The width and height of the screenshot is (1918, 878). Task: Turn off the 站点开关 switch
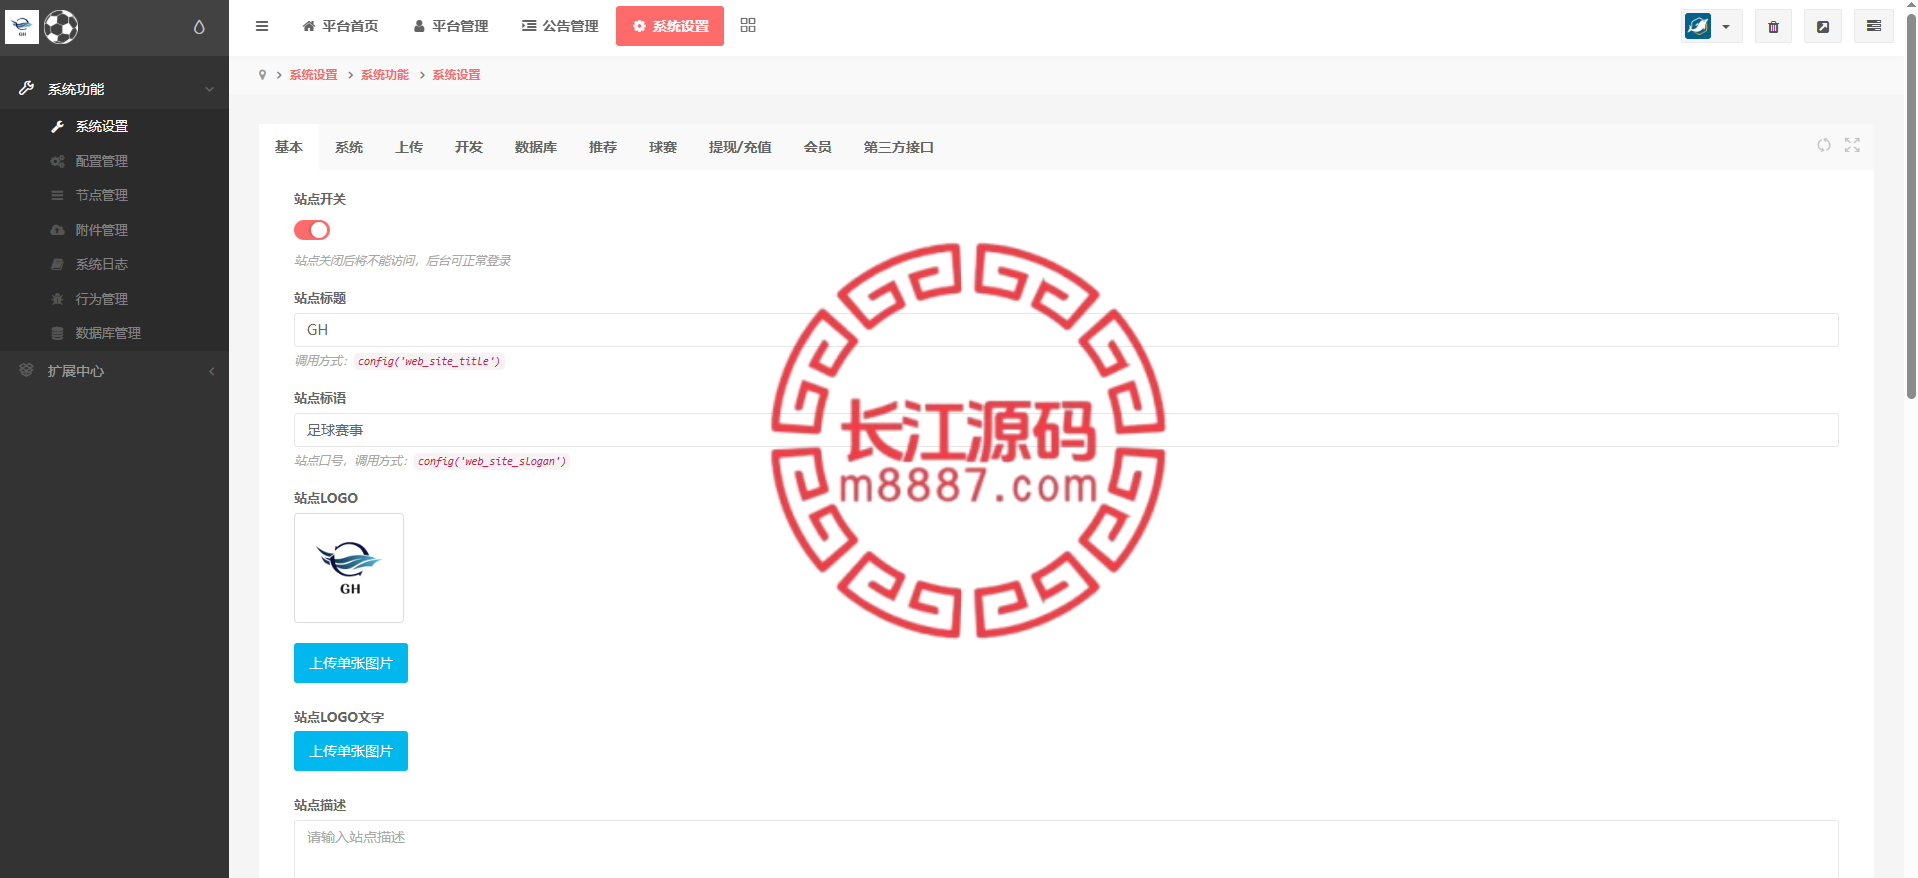(312, 230)
